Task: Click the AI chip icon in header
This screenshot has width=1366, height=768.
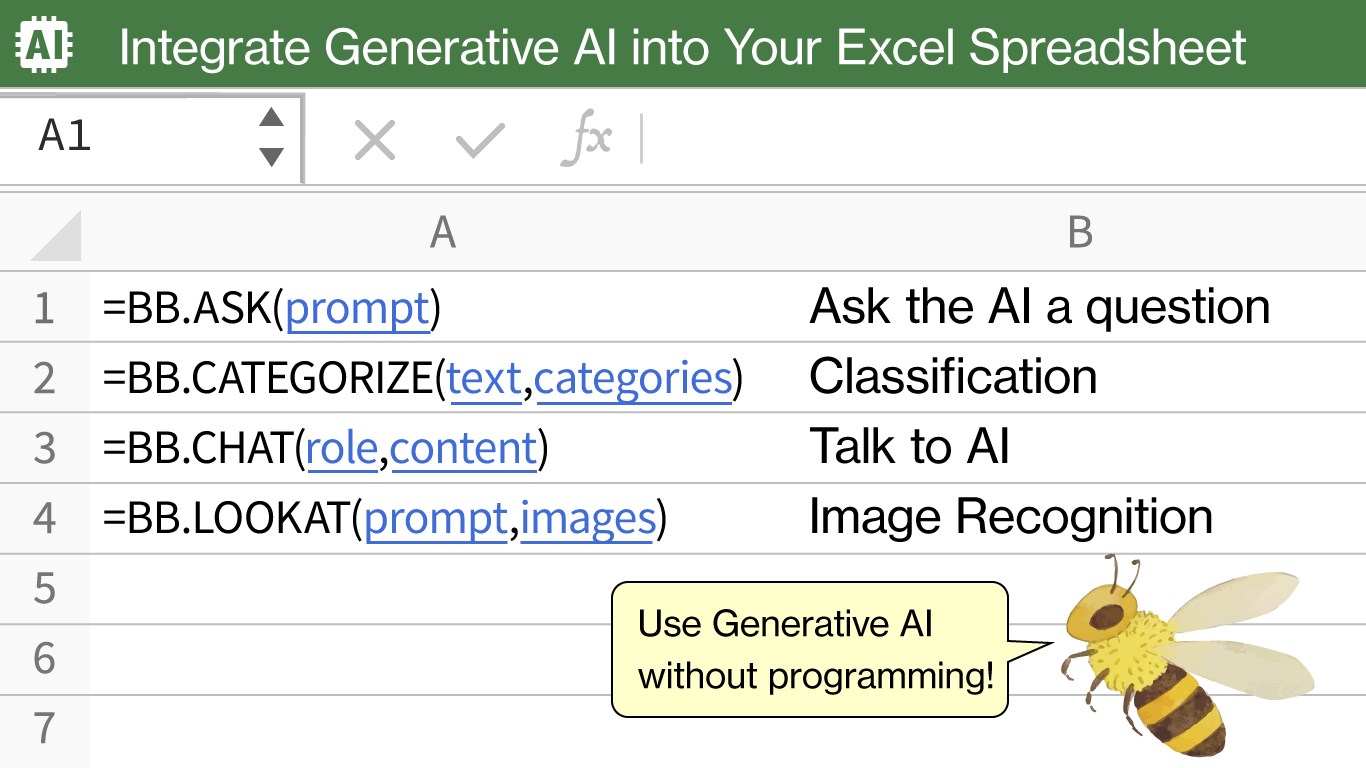Action: 45,44
